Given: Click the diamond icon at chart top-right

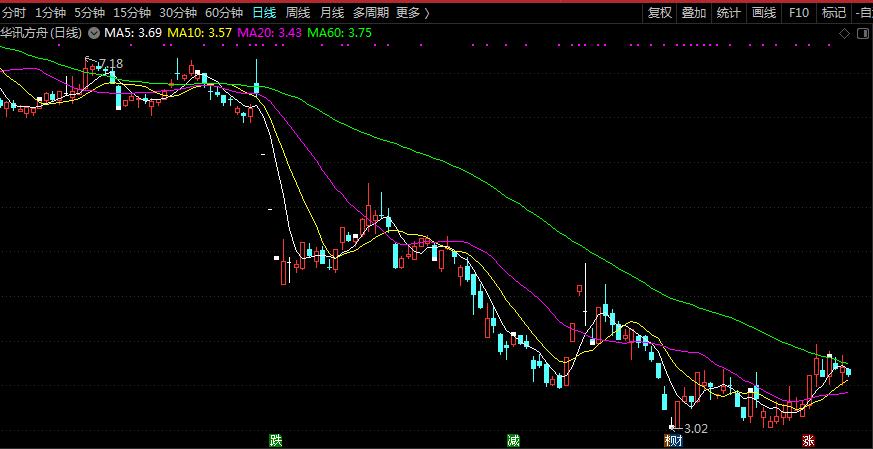Looking at the screenshot, I should pos(845,34).
